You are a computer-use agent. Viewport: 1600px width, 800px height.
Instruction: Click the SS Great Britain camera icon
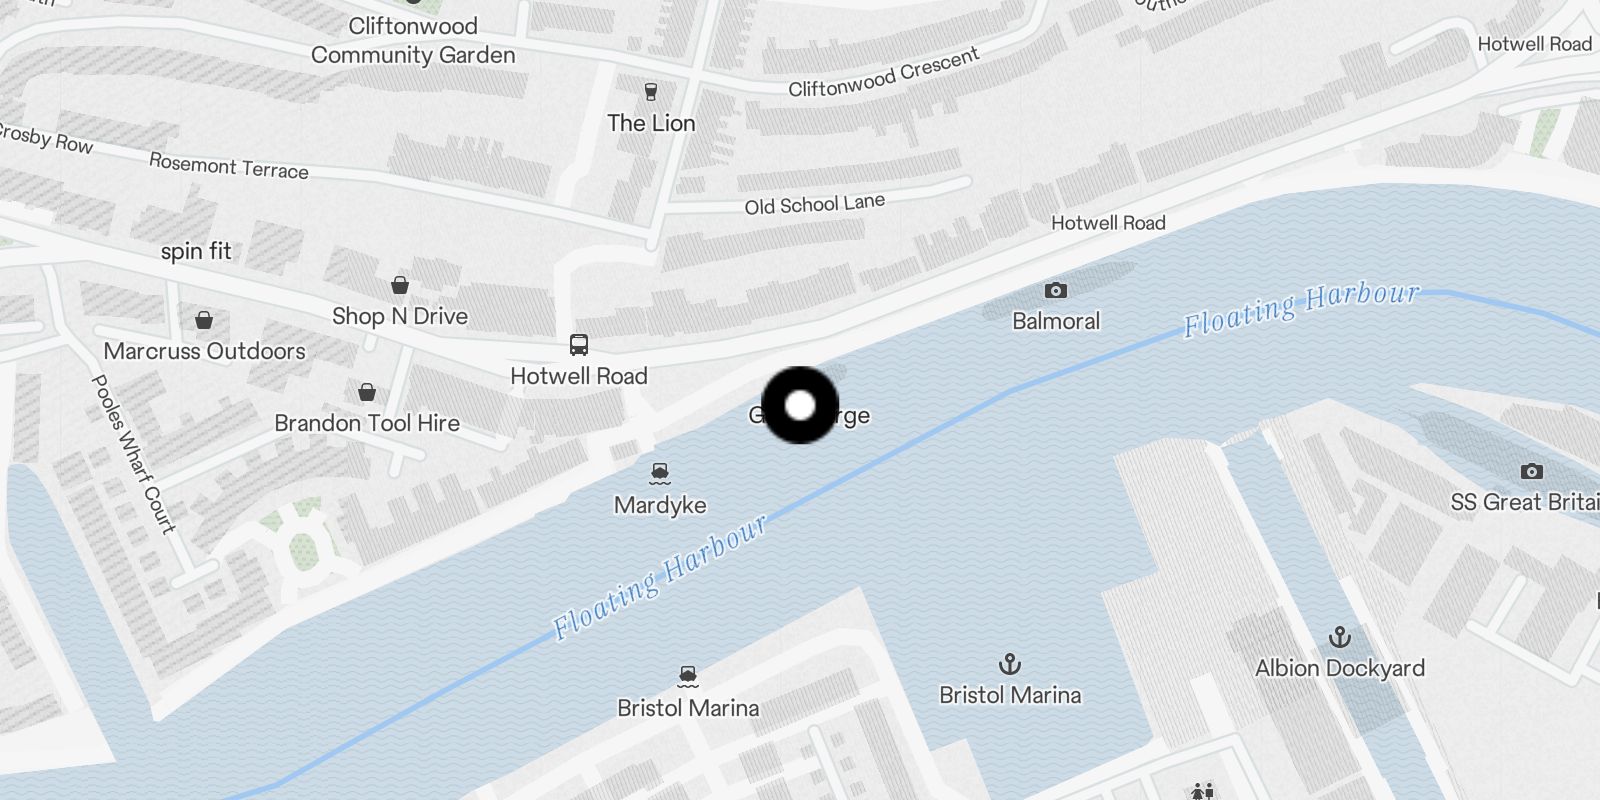1531,471
